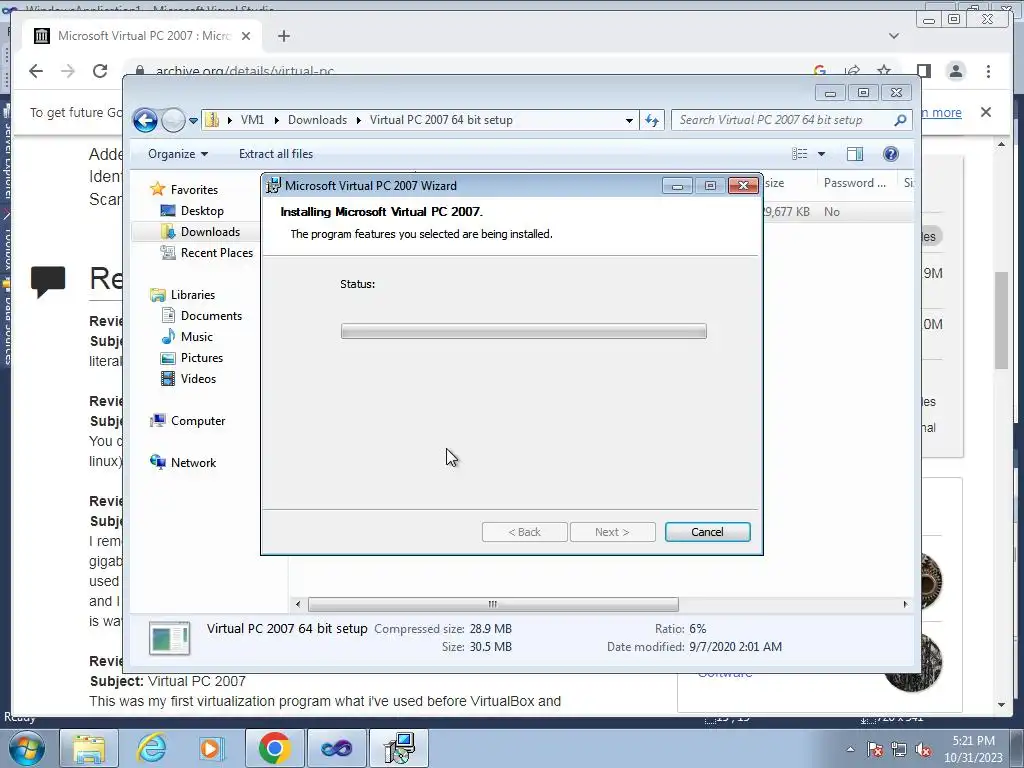
Task: Open Music library
Action: 197,337
